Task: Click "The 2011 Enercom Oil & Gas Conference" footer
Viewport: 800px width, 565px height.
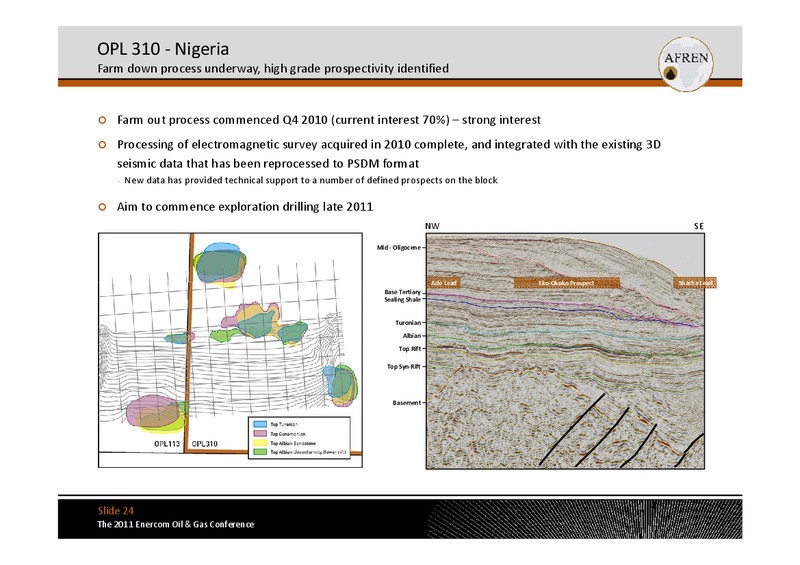Action: tap(176, 524)
